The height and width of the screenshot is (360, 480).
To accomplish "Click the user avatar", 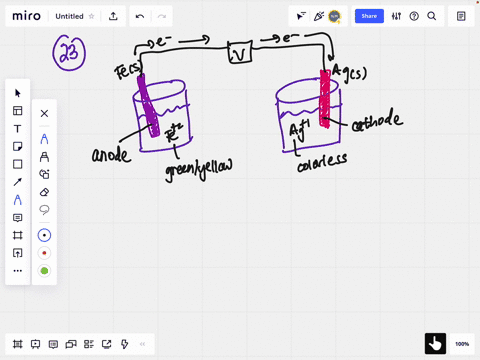I will tap(335, 16).
